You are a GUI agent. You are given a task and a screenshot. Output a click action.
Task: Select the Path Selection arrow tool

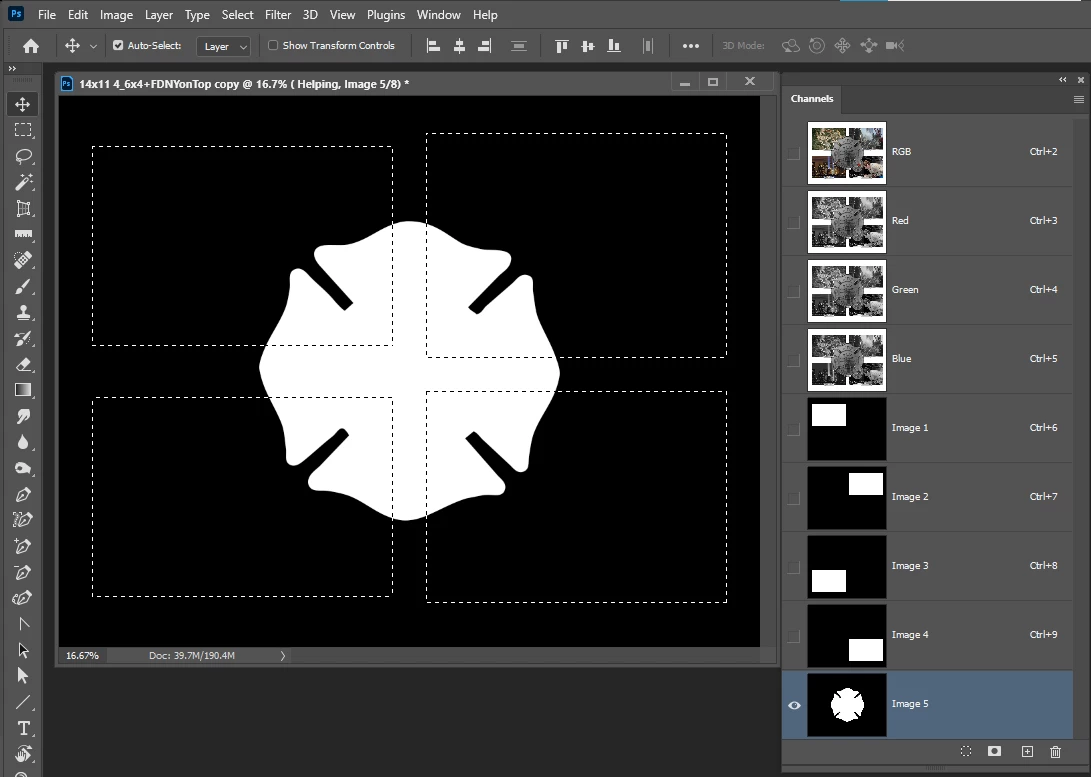[x=23, y=650]
